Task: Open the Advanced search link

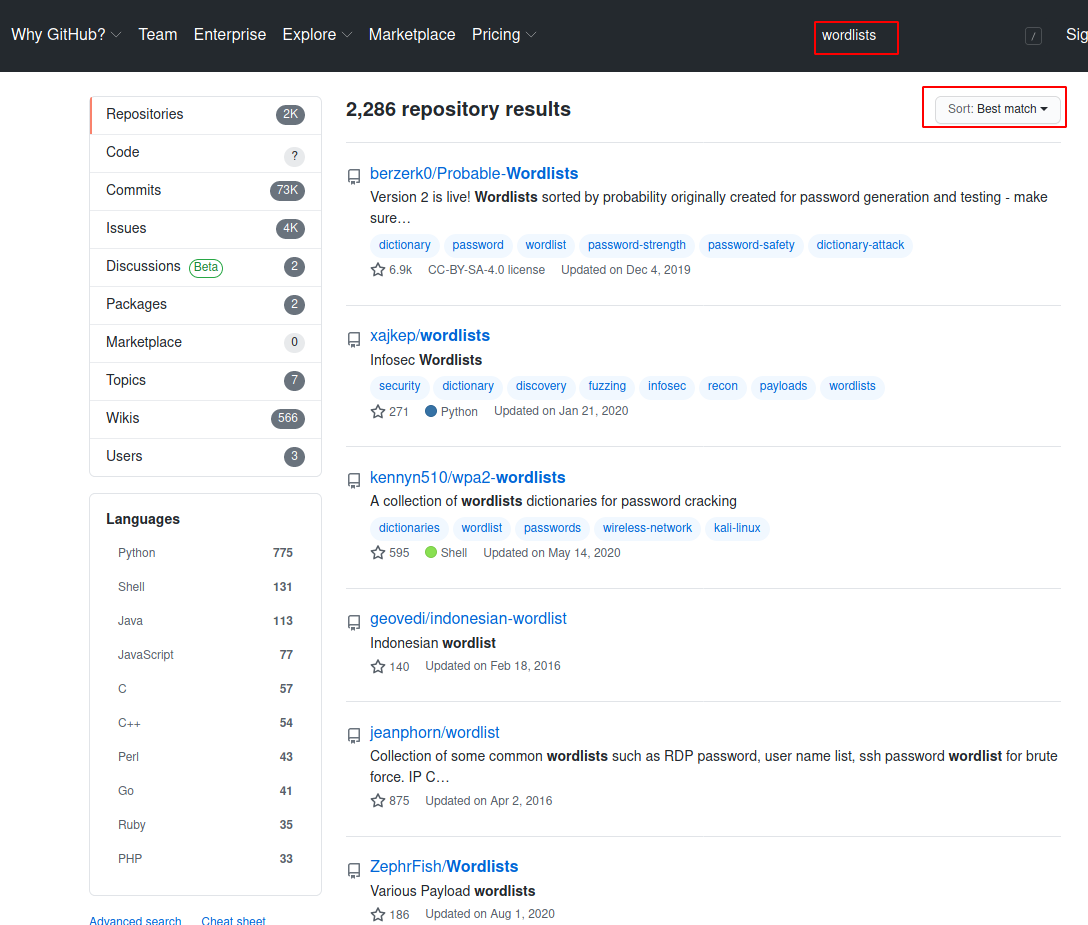Action: tap(135, 920)
